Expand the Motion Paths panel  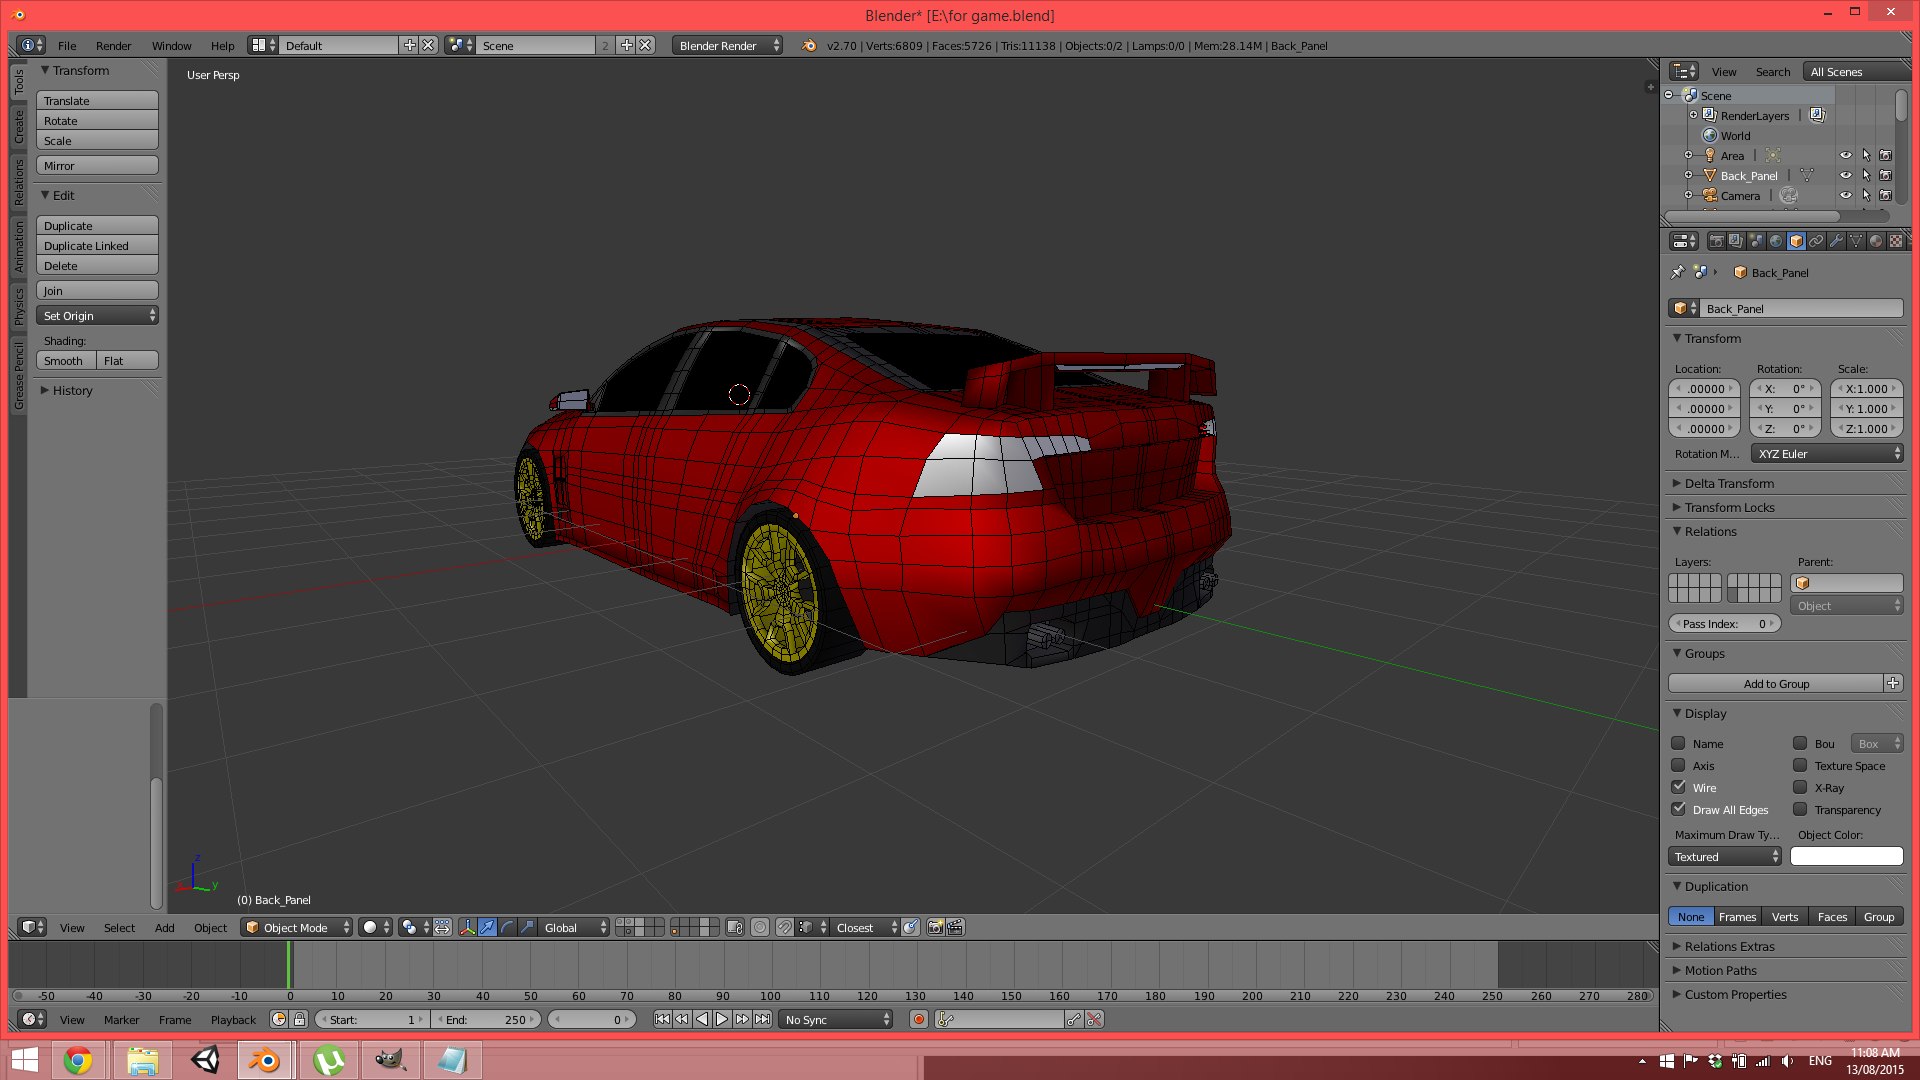(1720, 971)
